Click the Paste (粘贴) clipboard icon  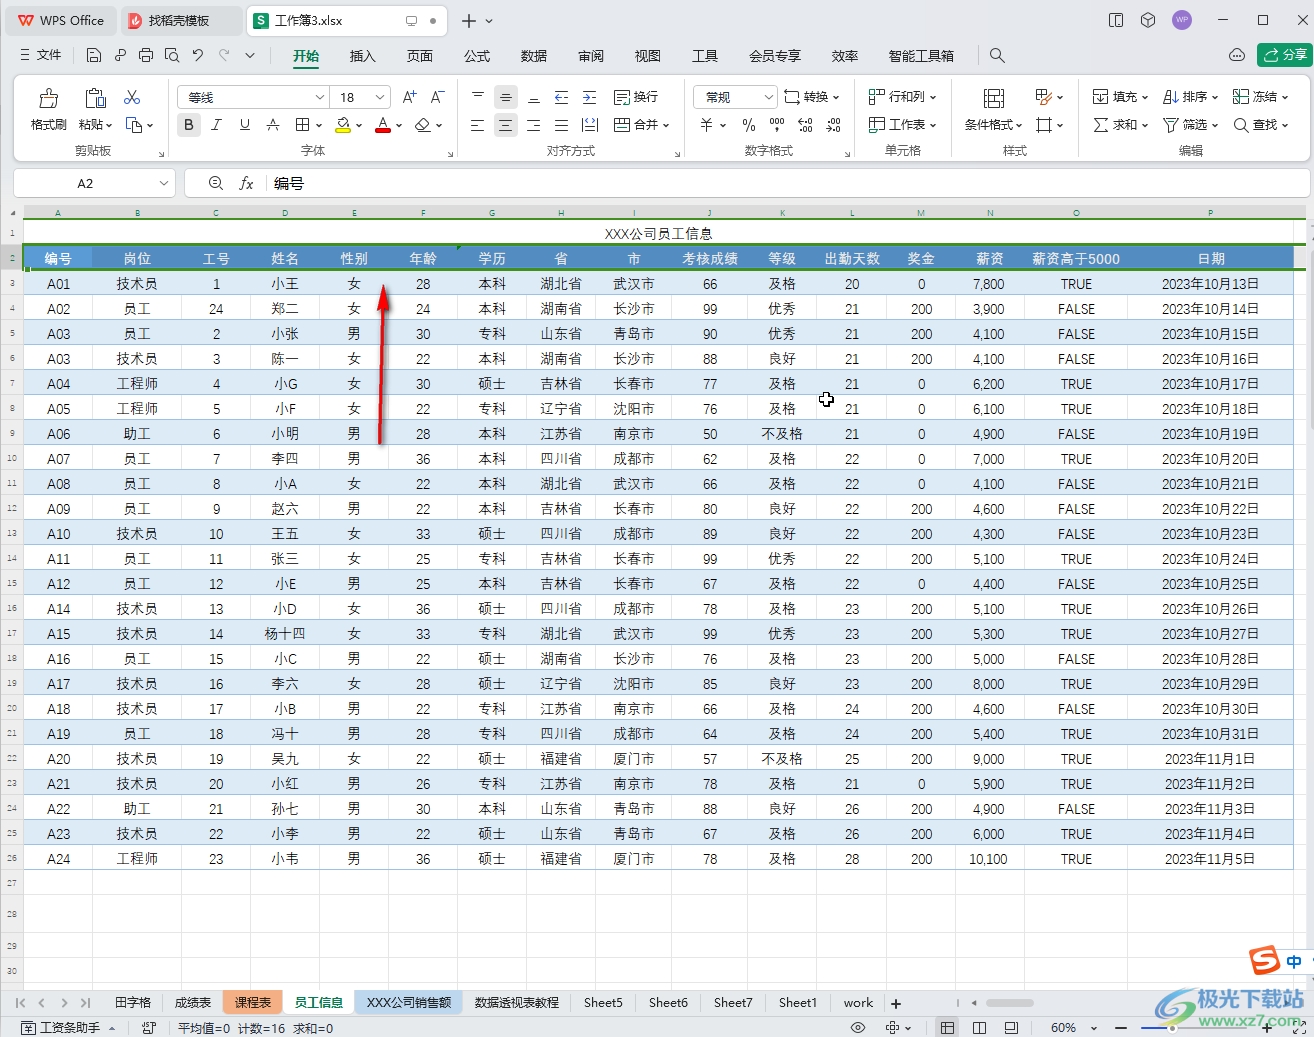tap(95, 98)
